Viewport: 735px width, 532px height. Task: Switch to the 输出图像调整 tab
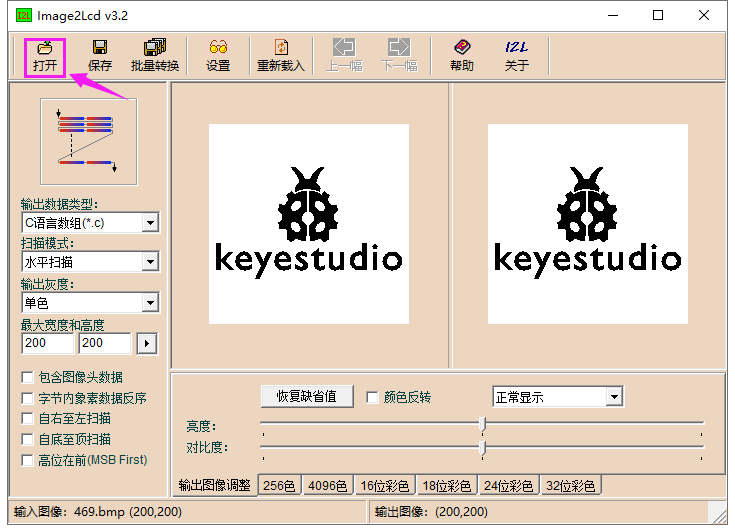pos(215,486)
